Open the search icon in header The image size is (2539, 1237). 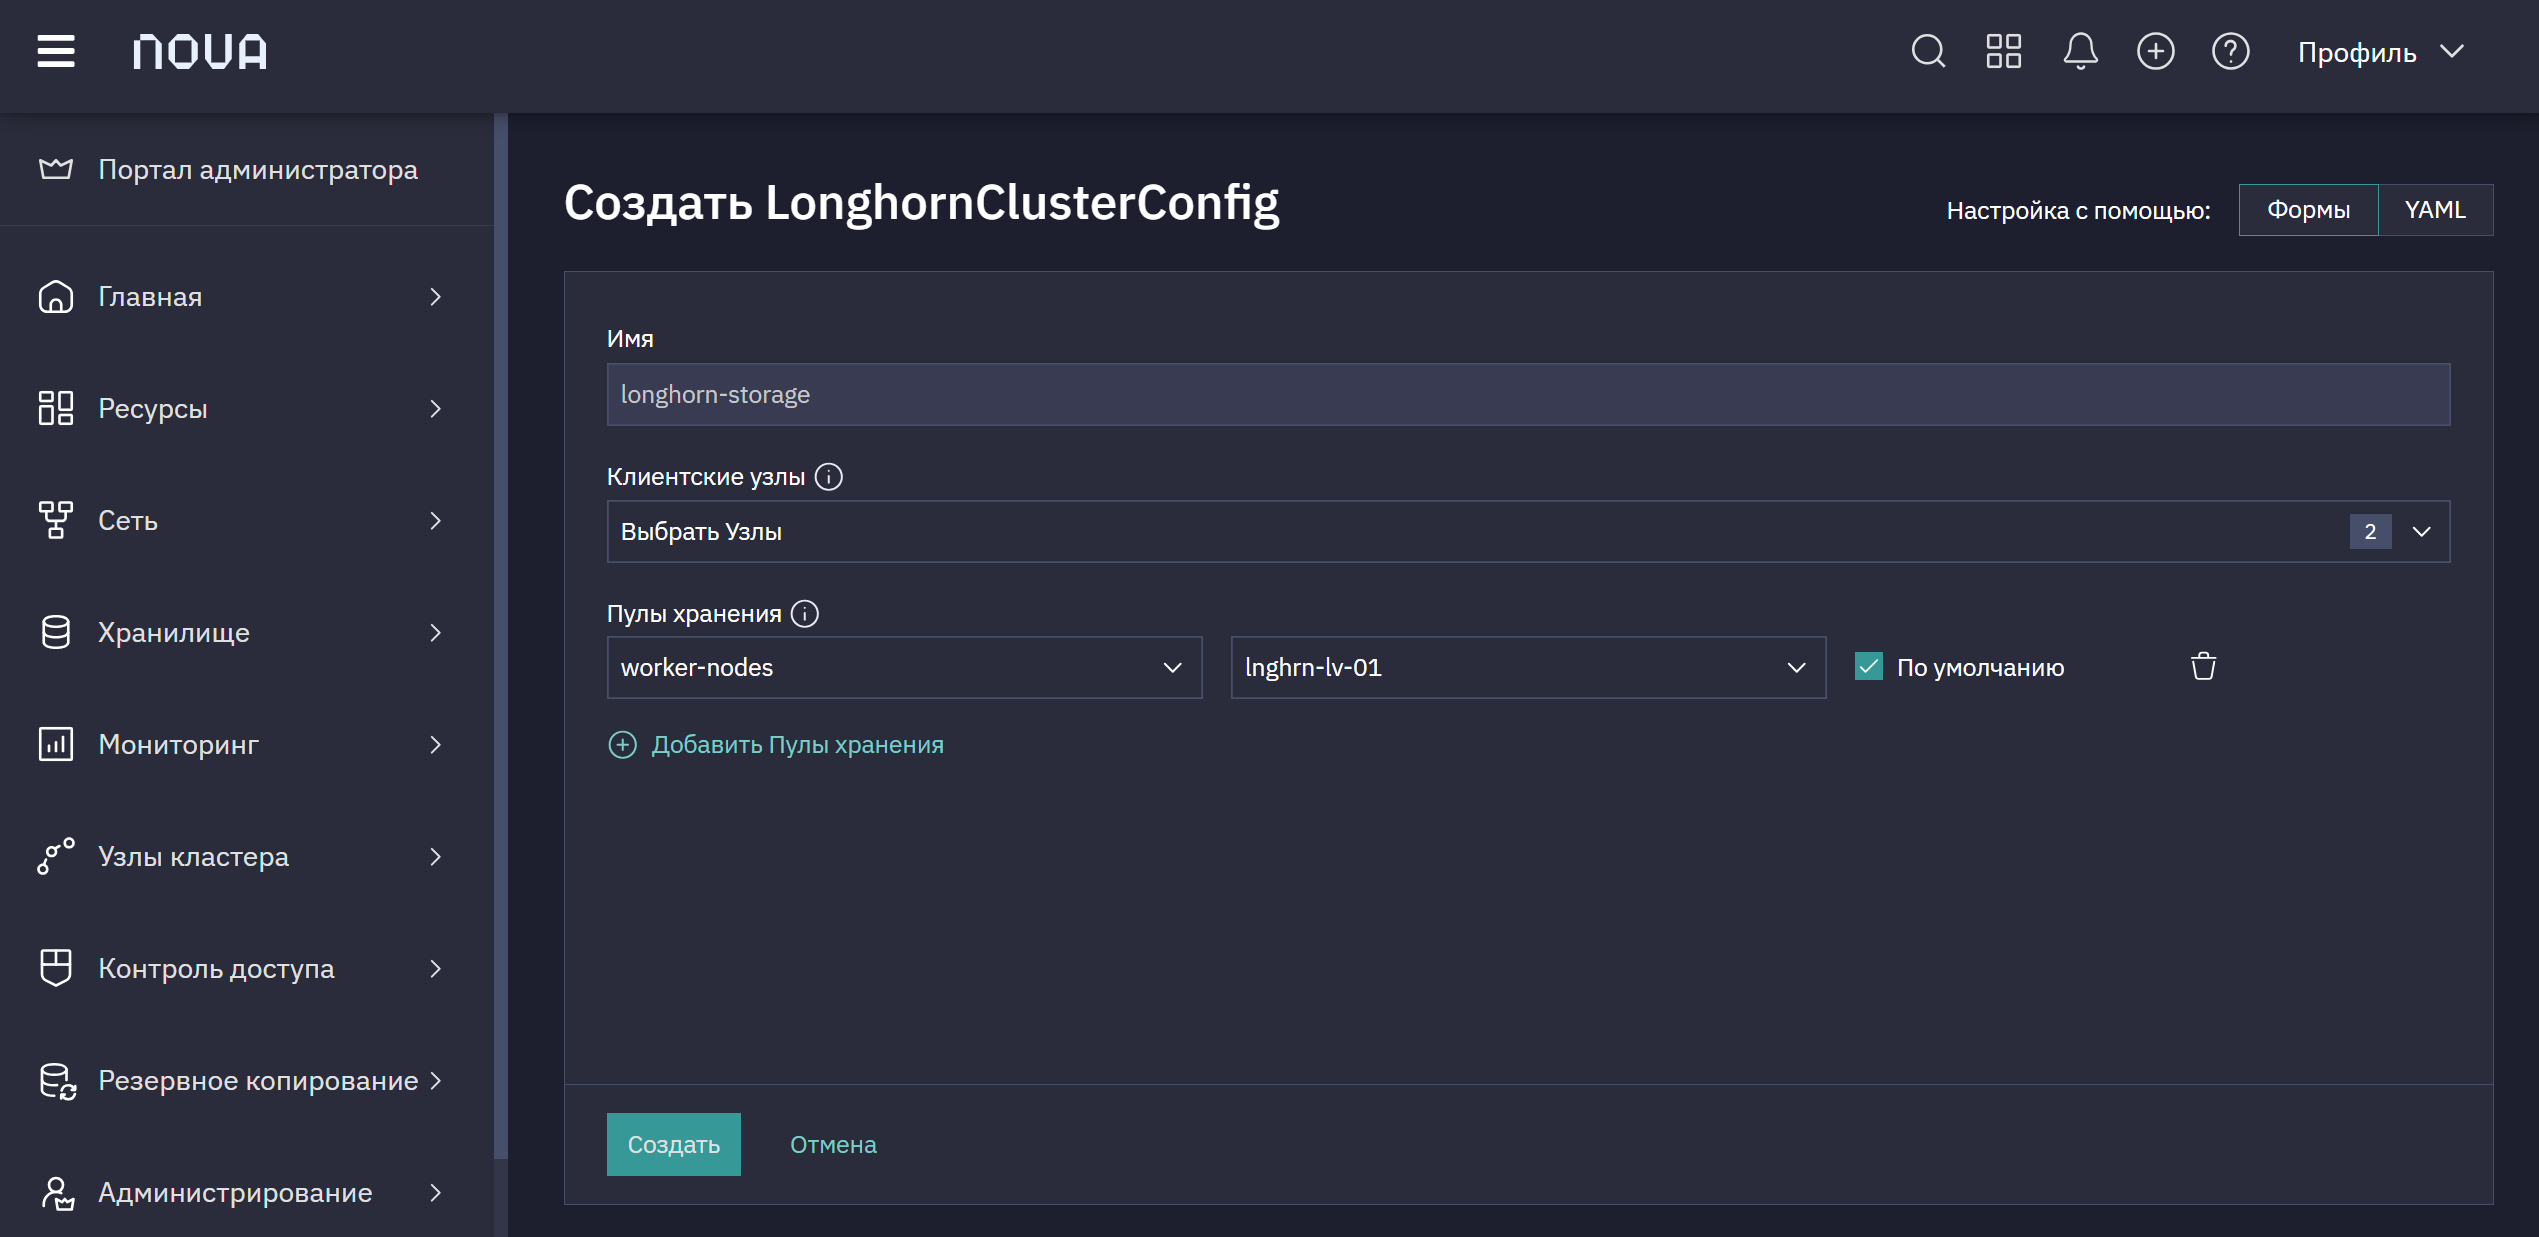pyautogui.click(x=1928, y=51)
